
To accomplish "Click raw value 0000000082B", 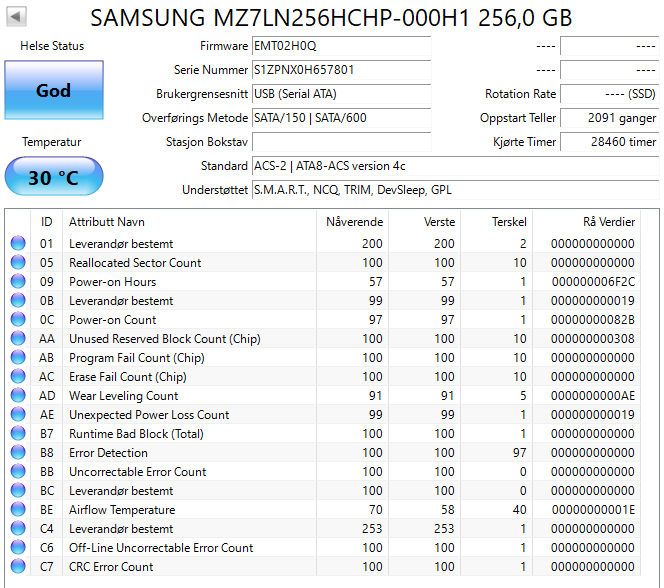I will point(593,320).
